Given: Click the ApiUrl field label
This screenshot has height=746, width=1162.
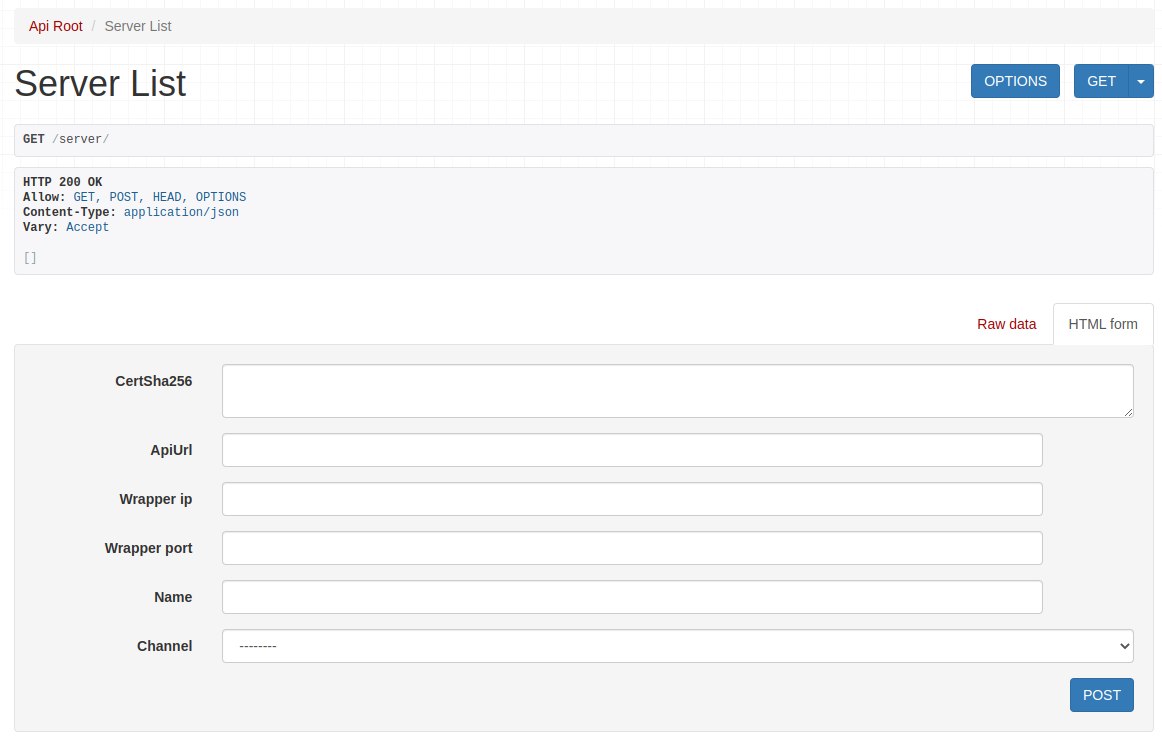Looking at the screenshot, I should tap(171, 450).
